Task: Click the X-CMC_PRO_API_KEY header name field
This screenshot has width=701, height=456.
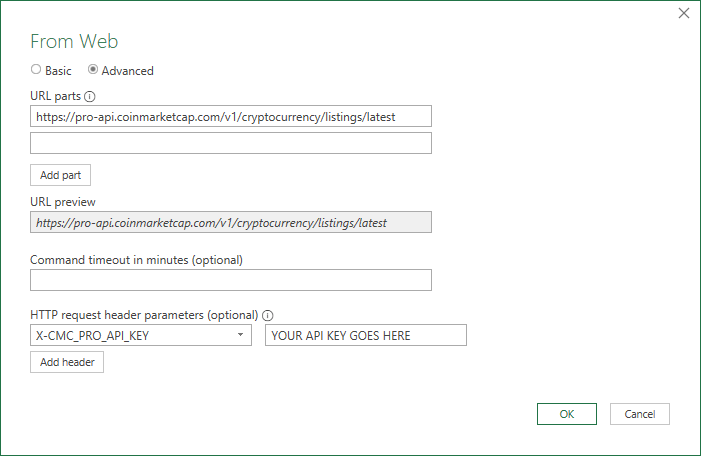Action: pos(132,336)
